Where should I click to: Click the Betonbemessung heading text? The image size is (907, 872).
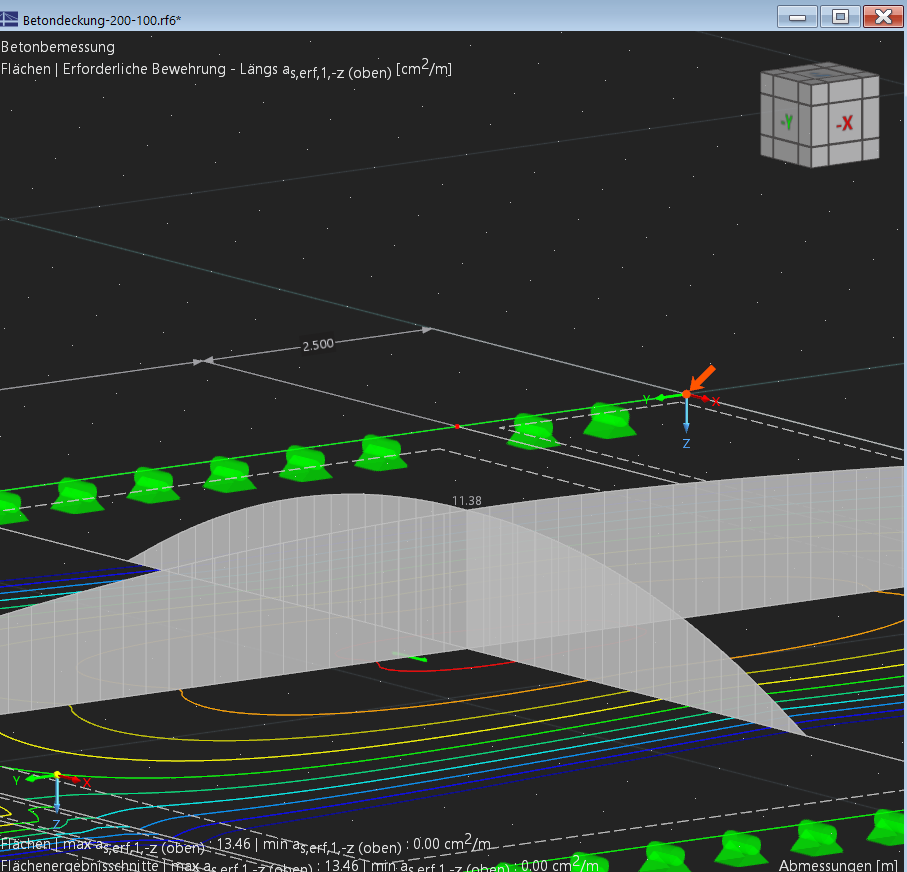(58, 47)
